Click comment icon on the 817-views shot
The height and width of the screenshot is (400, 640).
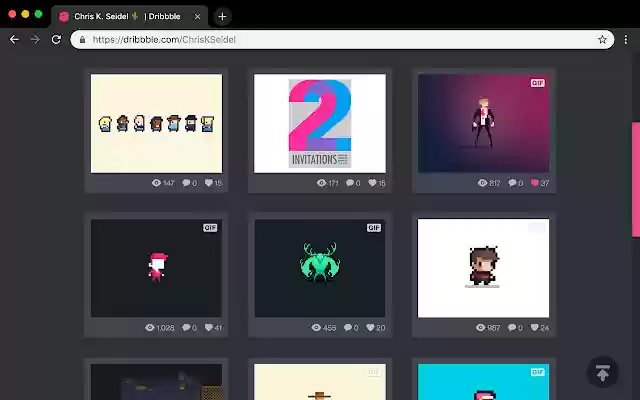pos(512,183)
